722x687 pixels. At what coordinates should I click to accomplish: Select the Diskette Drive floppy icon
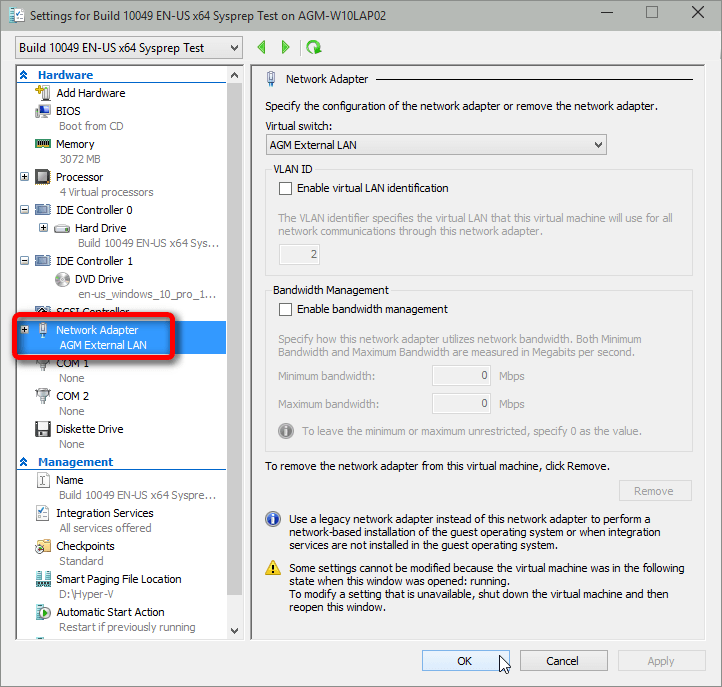[43, 429]
